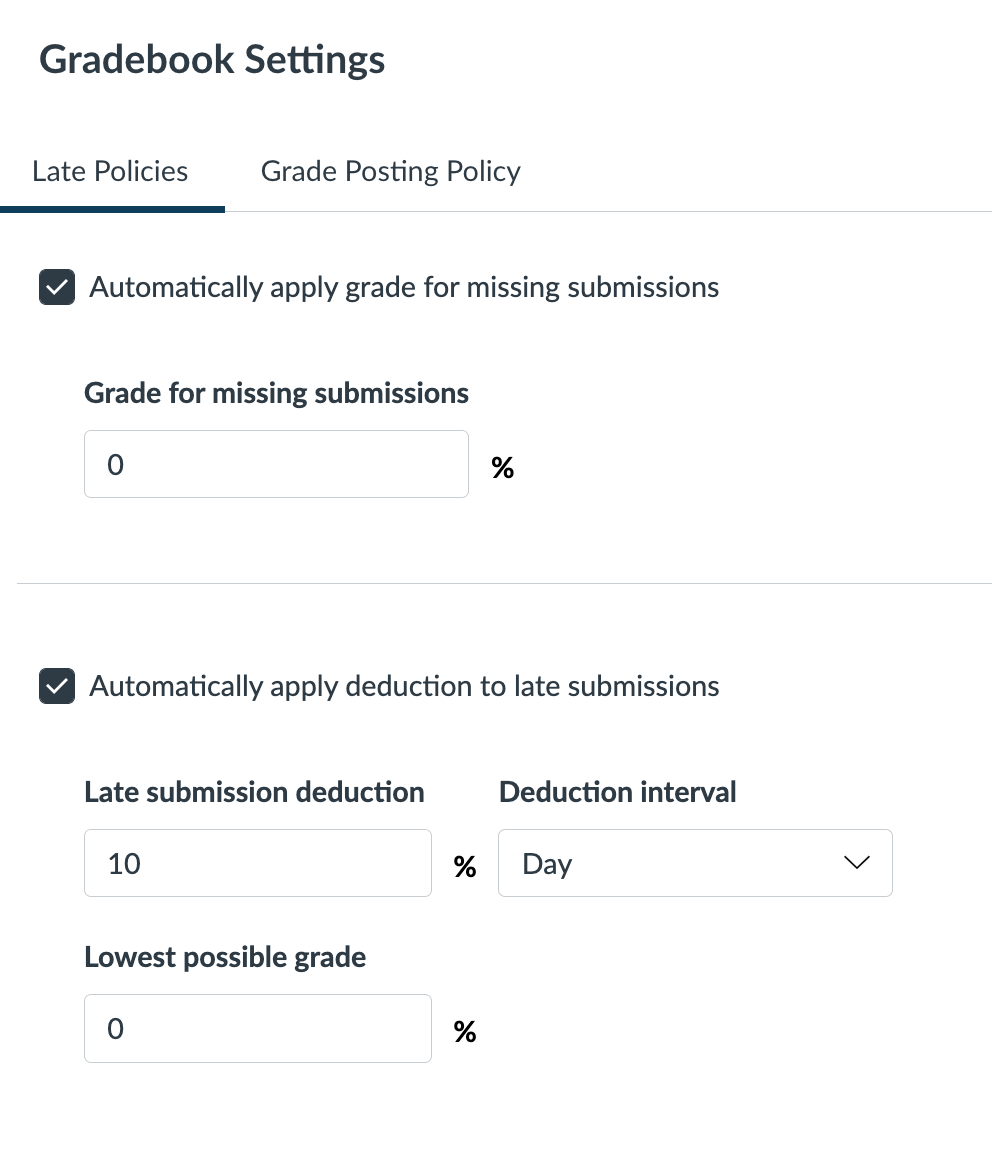Expand the interval selector showing Day

coord(695,863)
